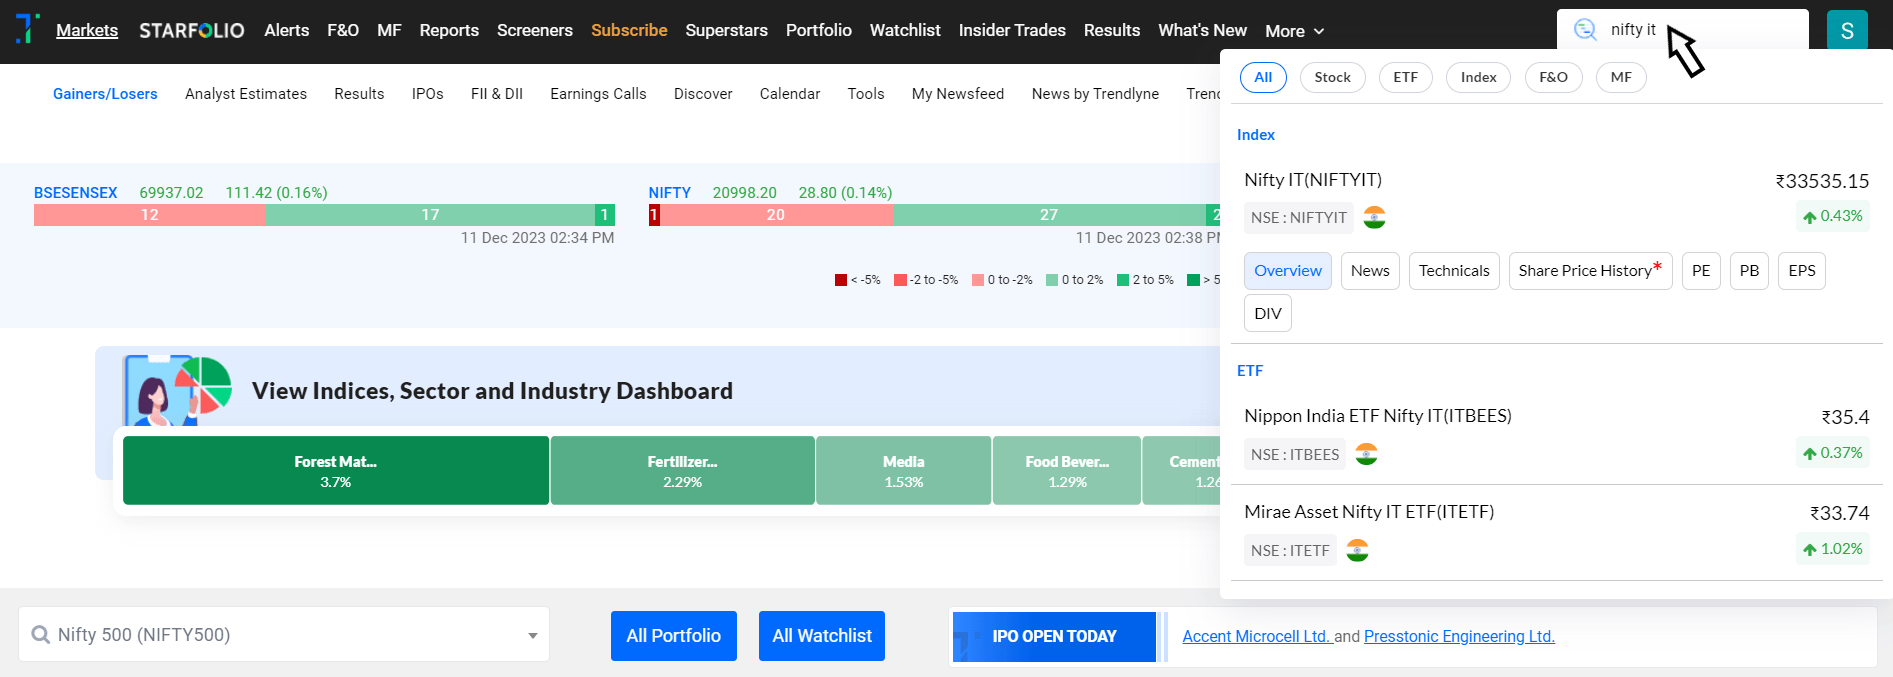1893x677 pixels.
Task: Select the ETF filter pill
Action: pos(1405,77)
